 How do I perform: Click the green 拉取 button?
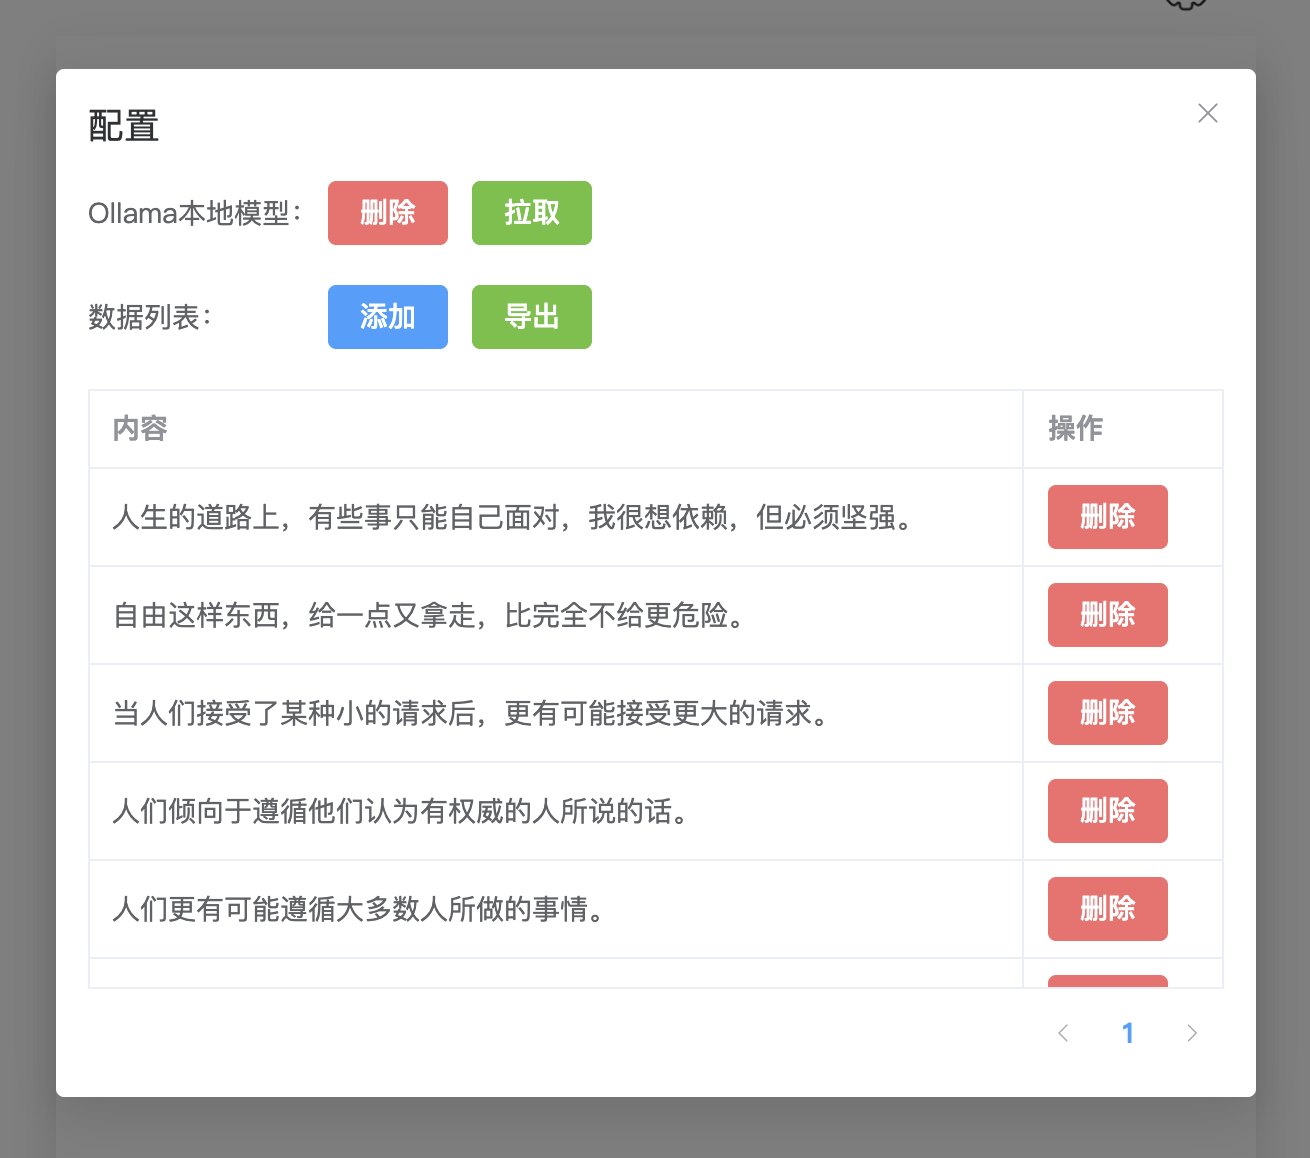tap(531, 213)
